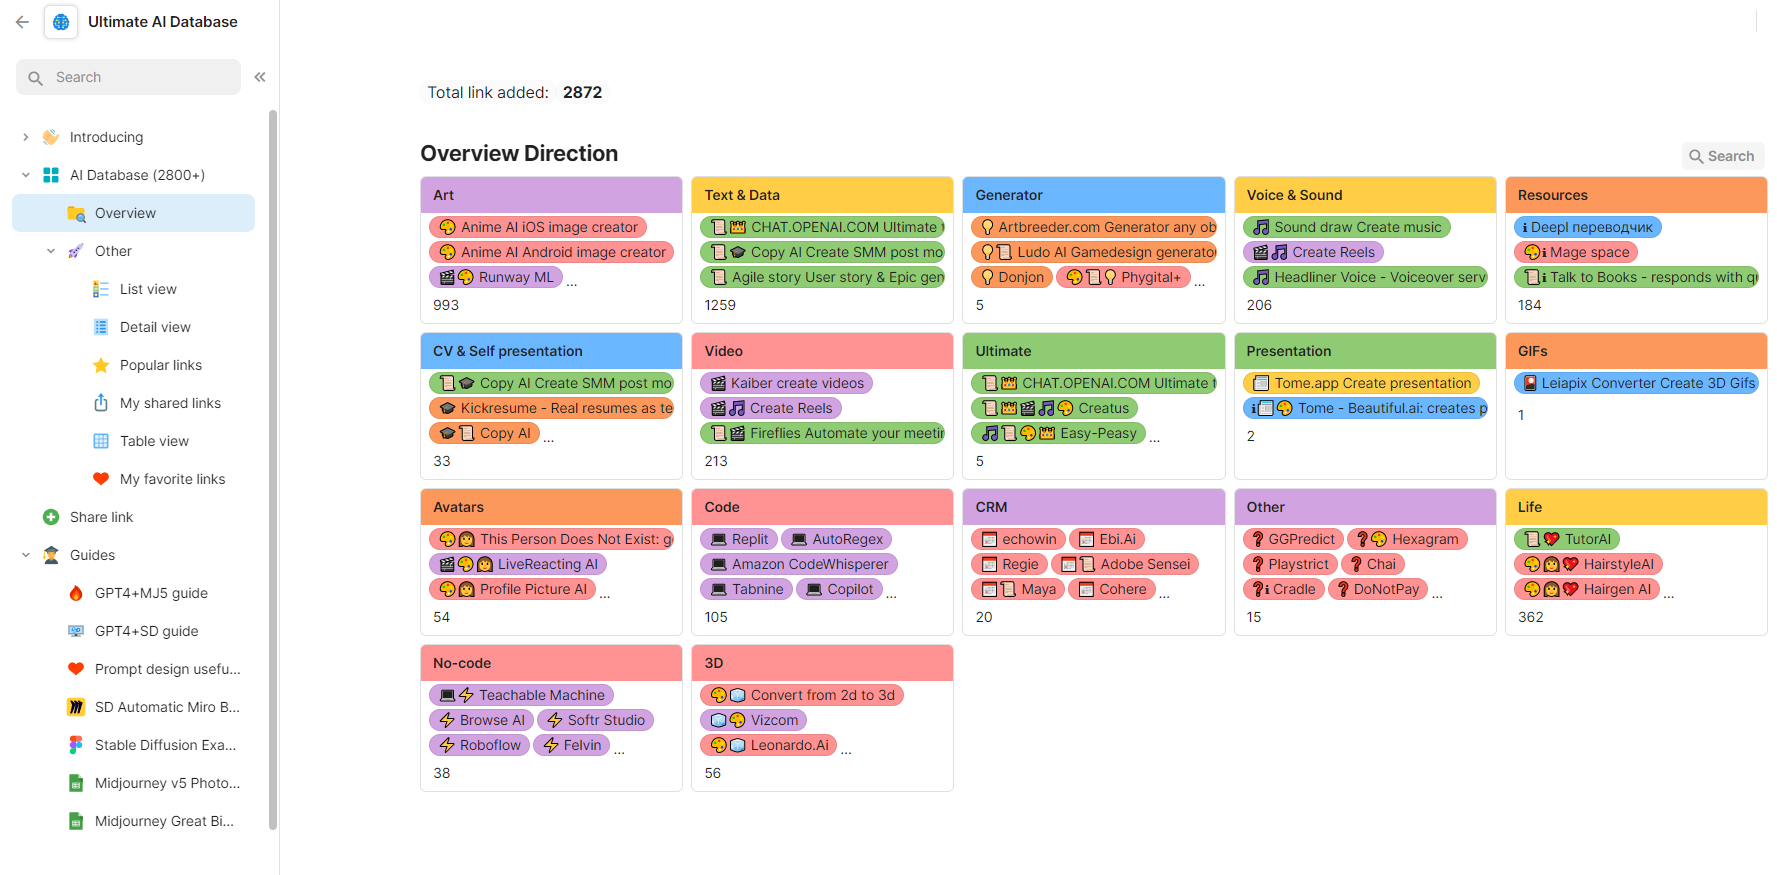Click the GPT4+MJ5 guide flame icon
This screenshot has height=875, width=1777.
(76, 593)
